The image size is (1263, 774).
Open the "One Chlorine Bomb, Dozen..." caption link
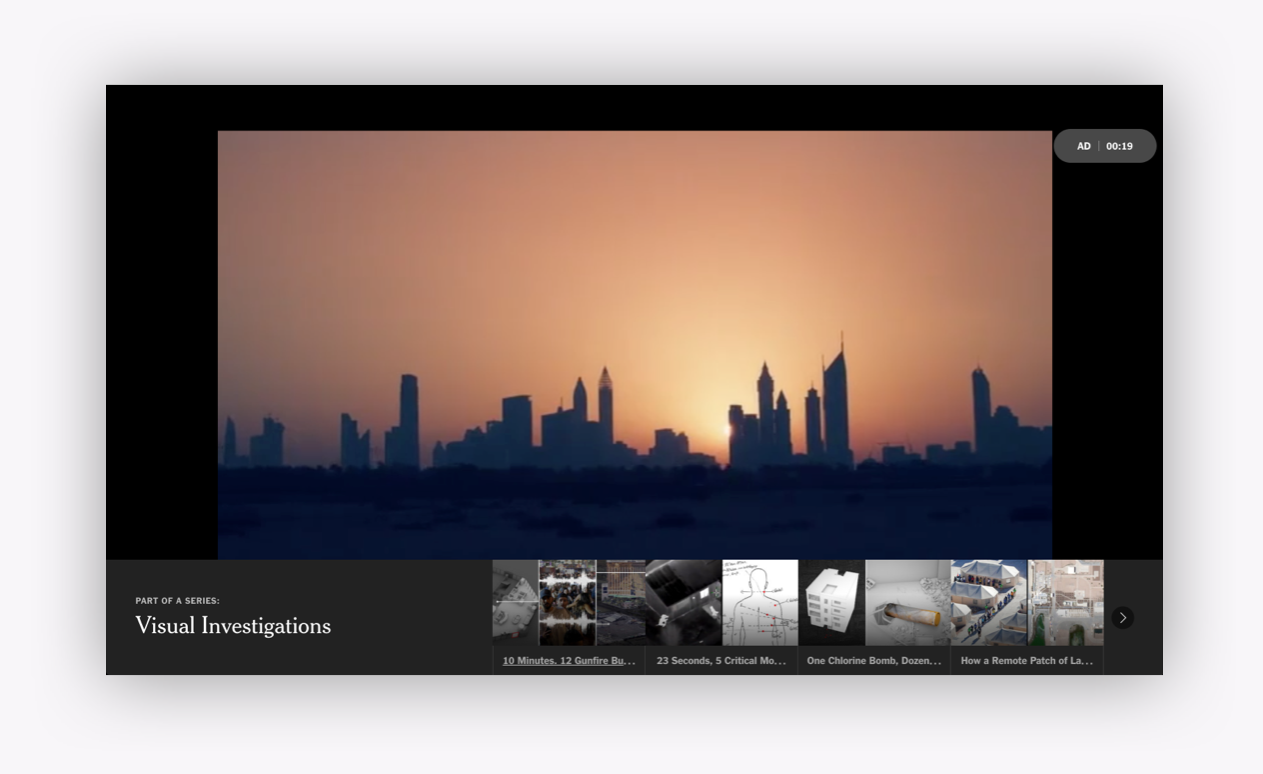[x=874, y=661]
